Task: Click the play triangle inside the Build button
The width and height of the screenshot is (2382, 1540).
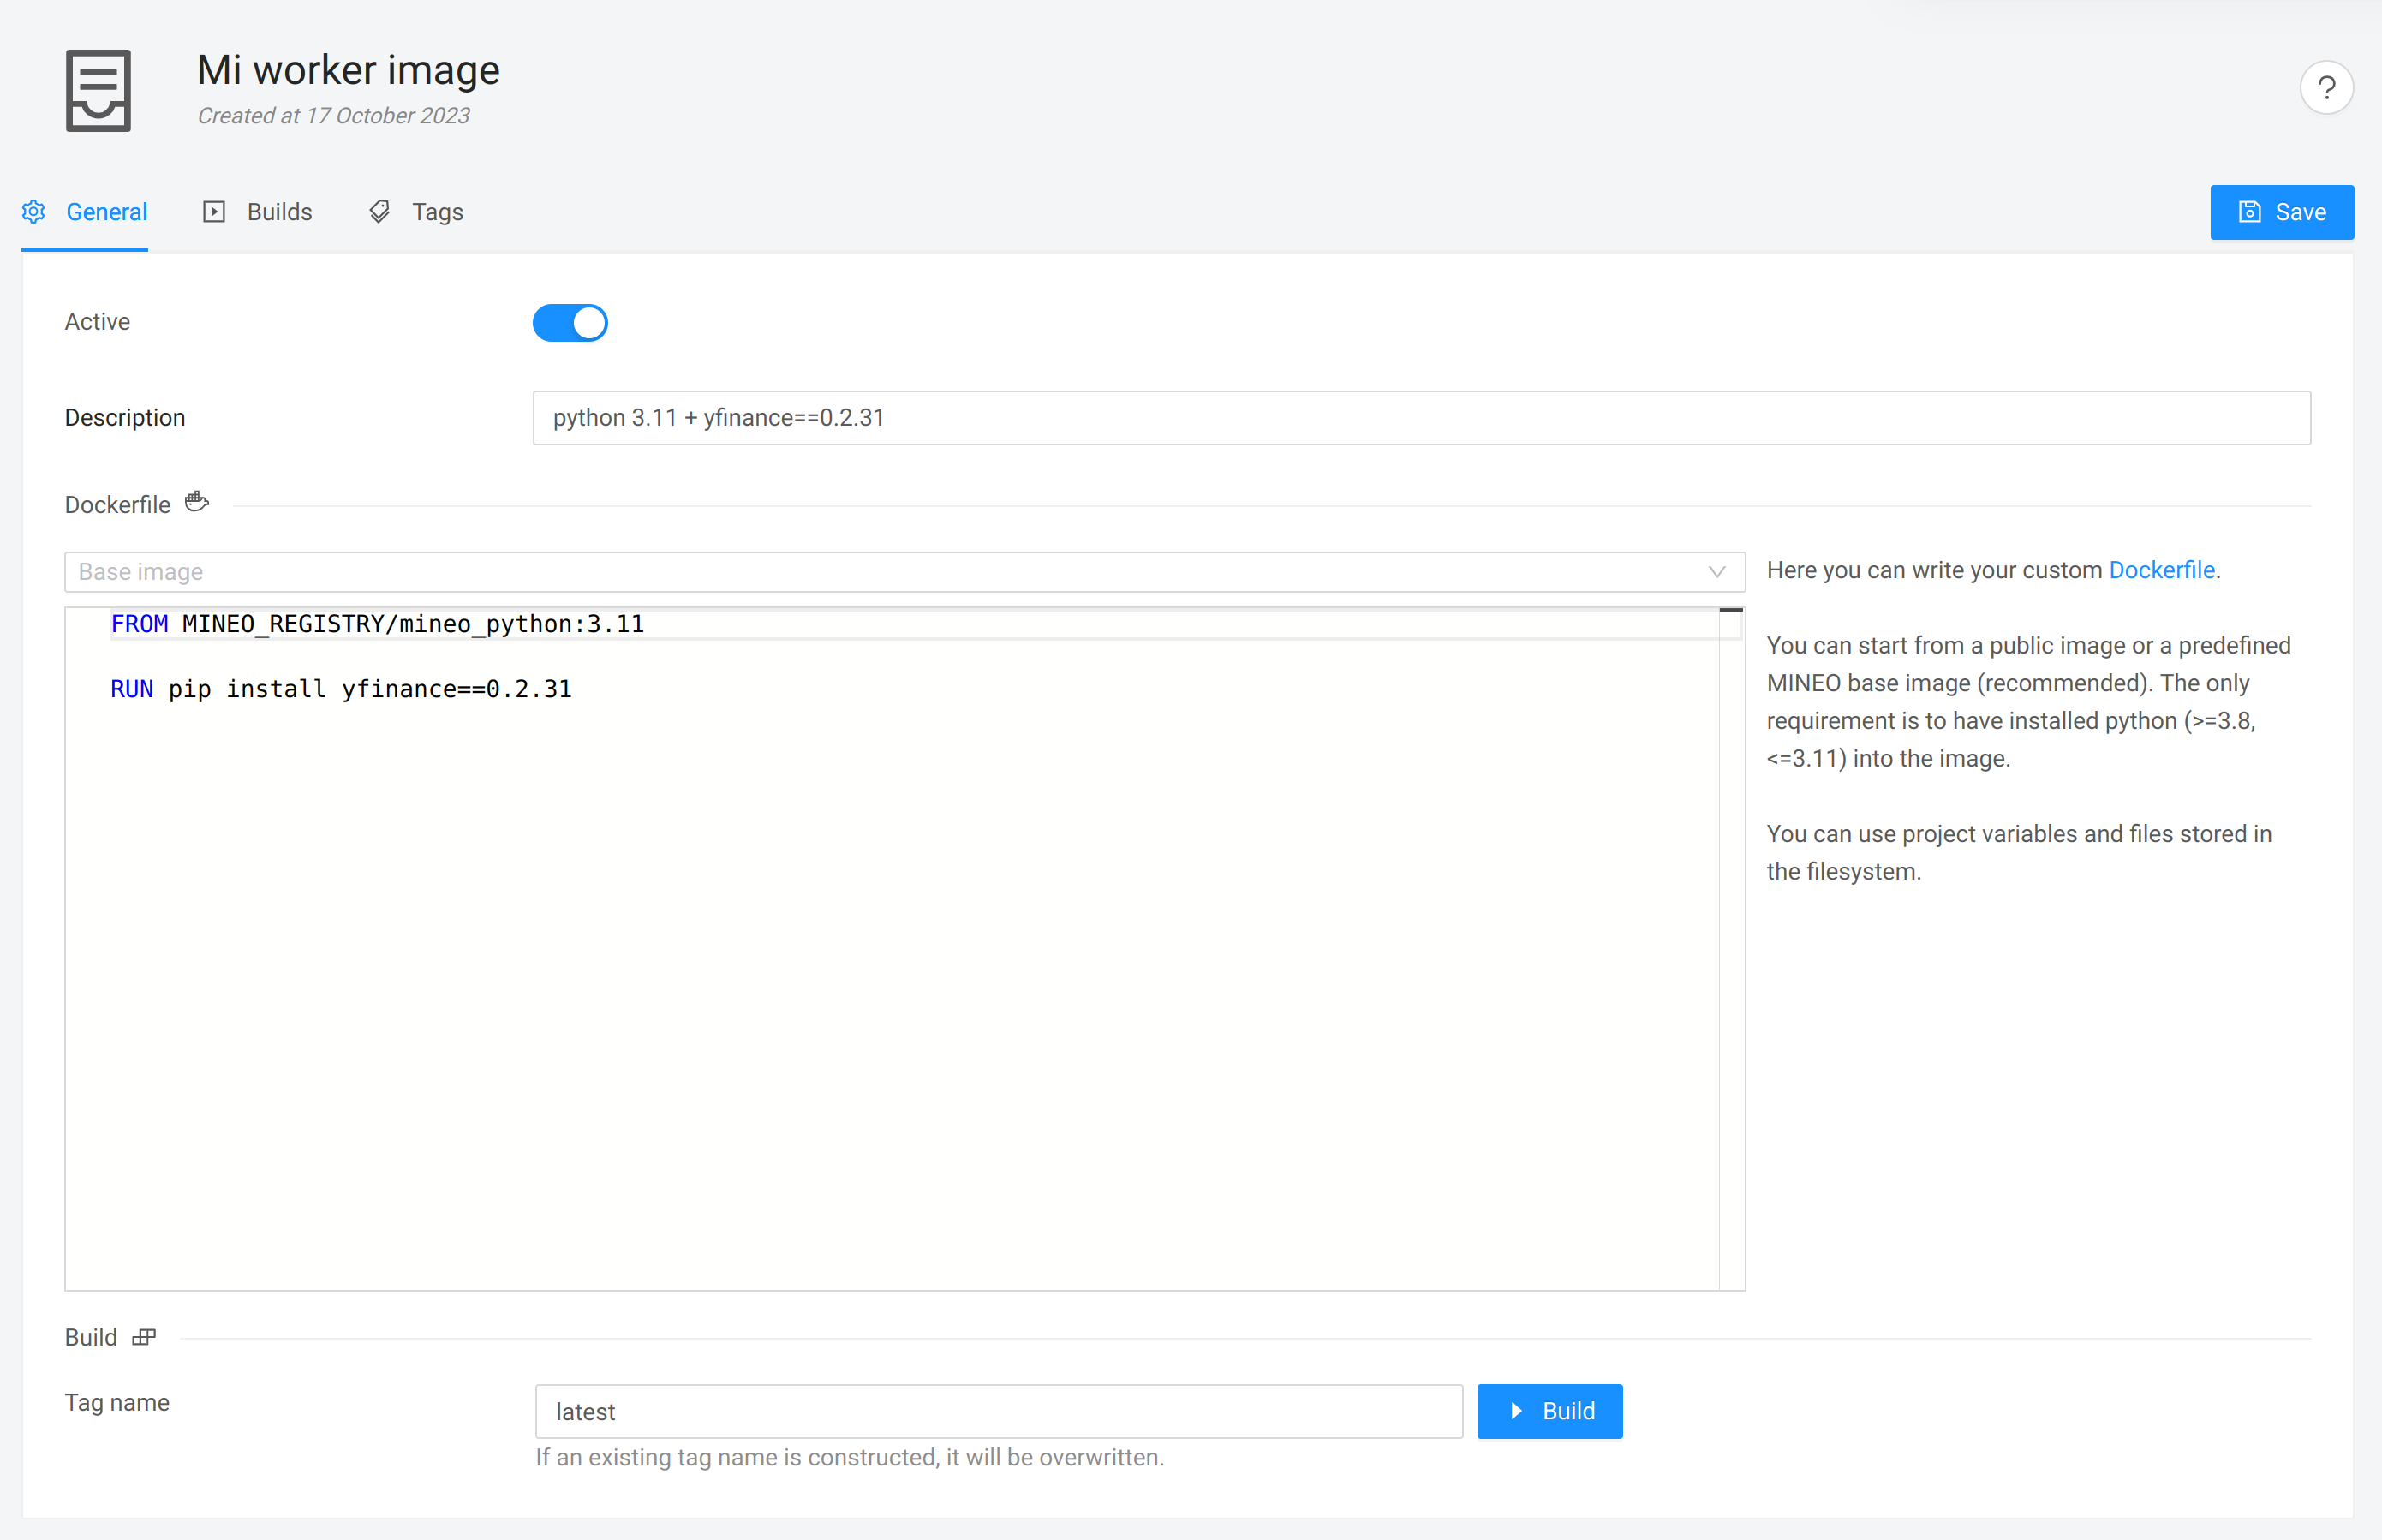Action: coord(1517,1411)
